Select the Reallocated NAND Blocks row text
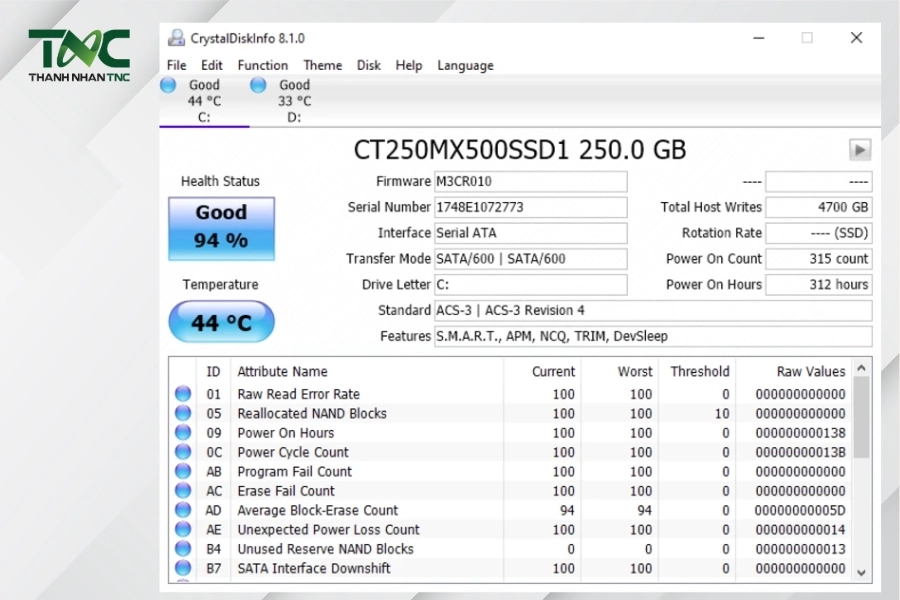The height and width of the screenshot is (600, 900). [x=312, y=413]
